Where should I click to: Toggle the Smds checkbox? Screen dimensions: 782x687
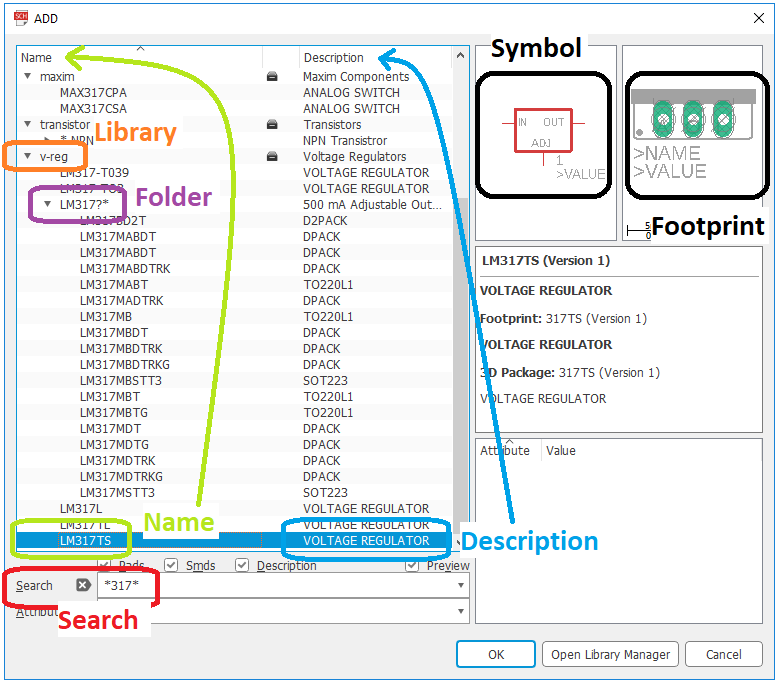(x=171, y=565)
